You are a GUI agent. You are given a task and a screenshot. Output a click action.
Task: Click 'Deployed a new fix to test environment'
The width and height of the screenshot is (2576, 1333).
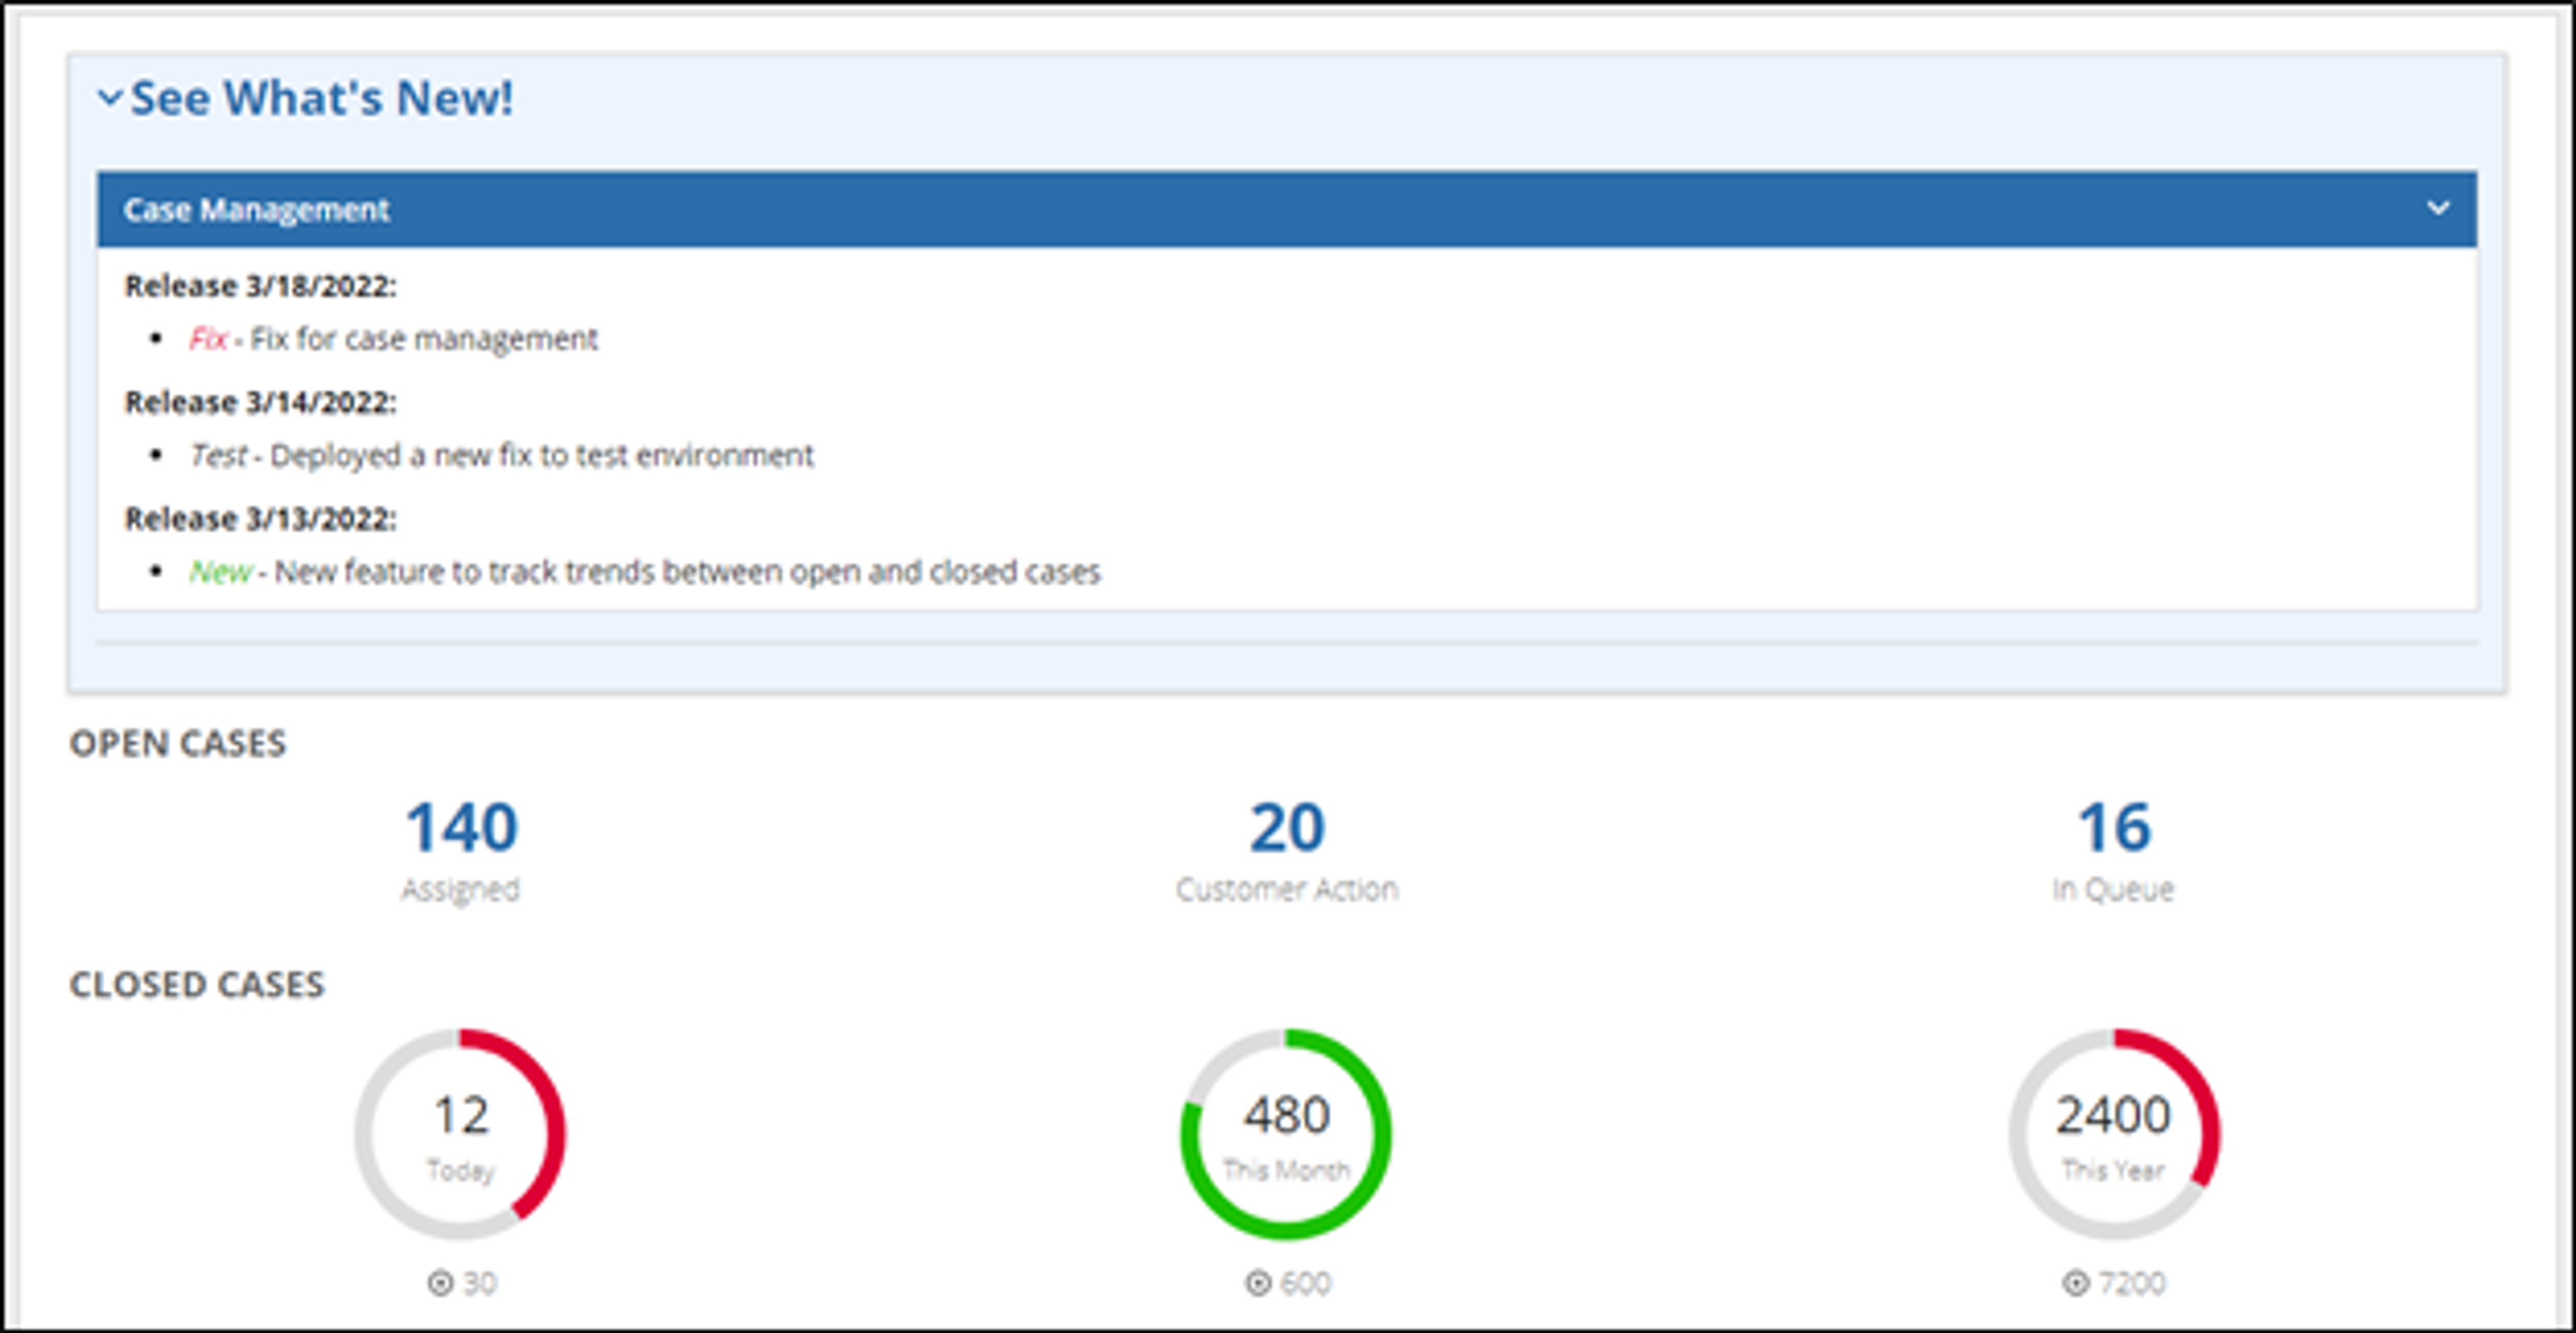click(542, 456)
